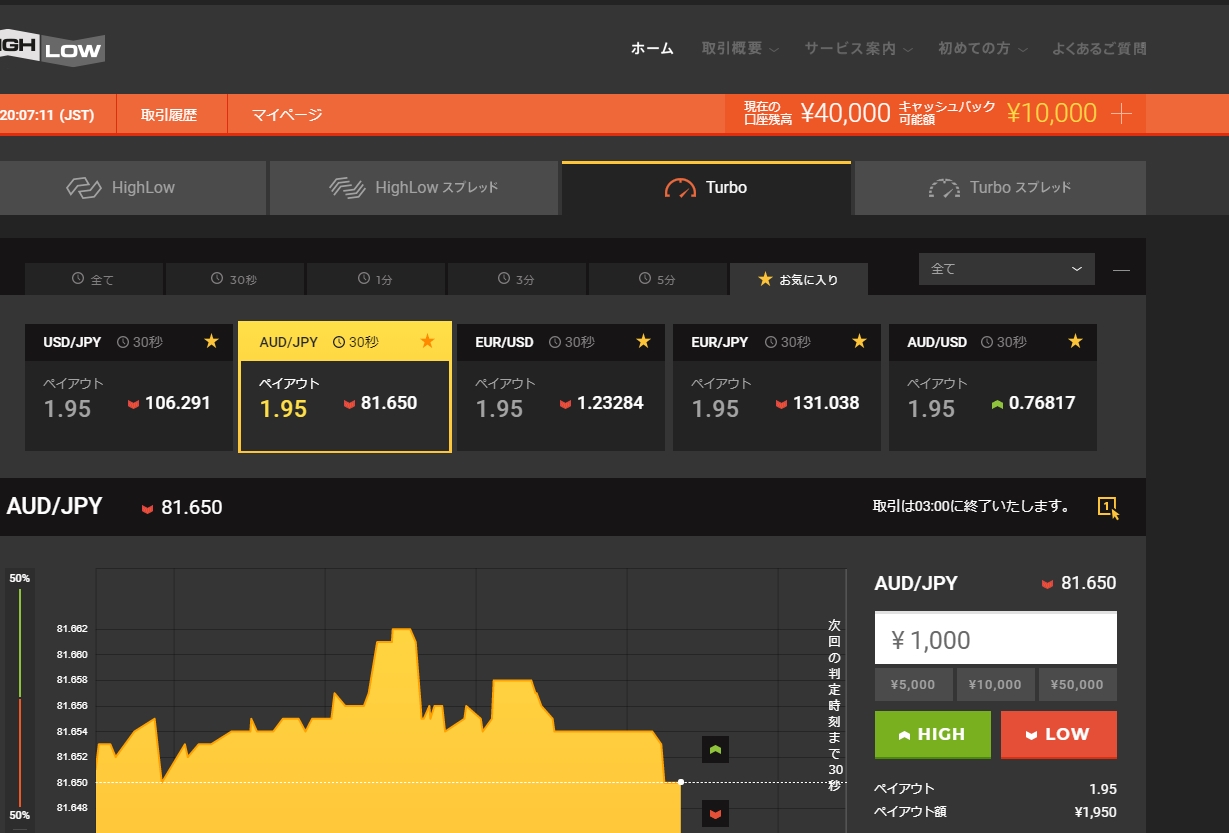
Task: Set amount with ¥50,000 button
Action: pyautogui.click(x=1077, y=685)
